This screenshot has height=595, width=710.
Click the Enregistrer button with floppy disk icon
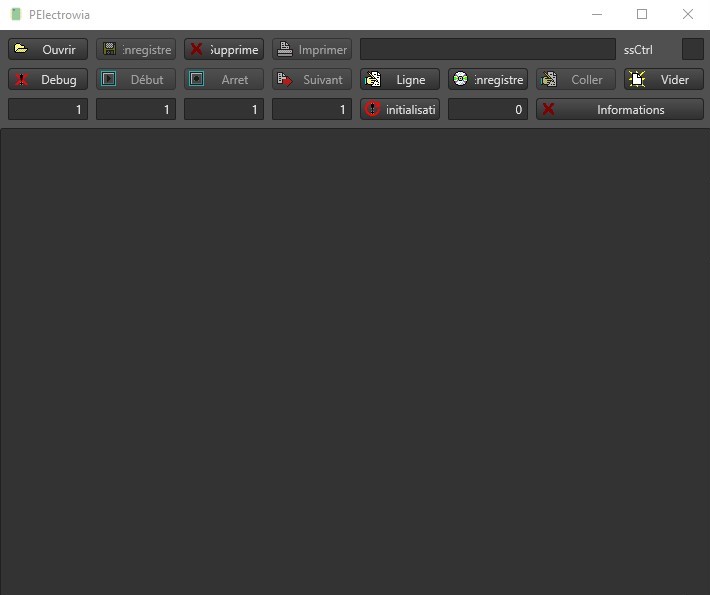[x=136, y=49]
